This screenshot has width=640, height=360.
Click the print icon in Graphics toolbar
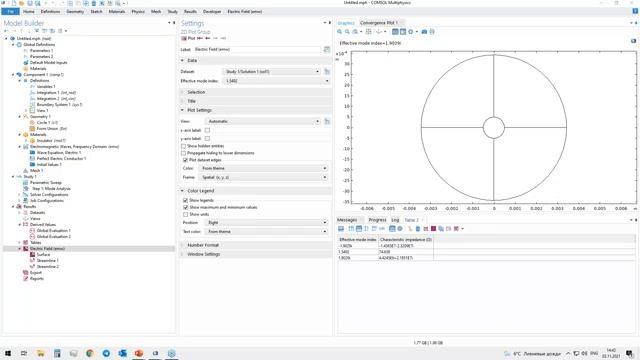click(x=432, y=32)
